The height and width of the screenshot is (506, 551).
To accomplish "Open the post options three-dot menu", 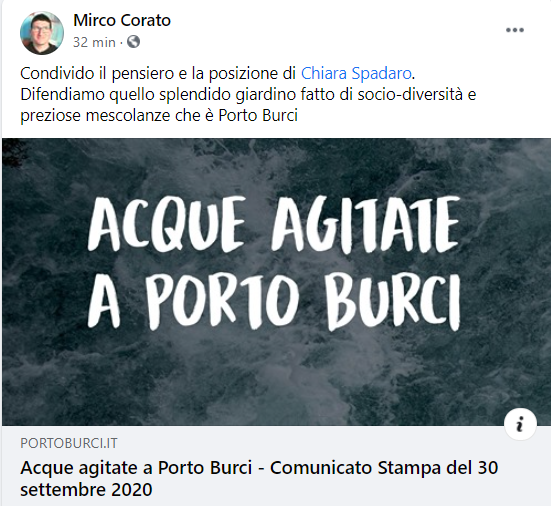I will [x=515, y=30].
